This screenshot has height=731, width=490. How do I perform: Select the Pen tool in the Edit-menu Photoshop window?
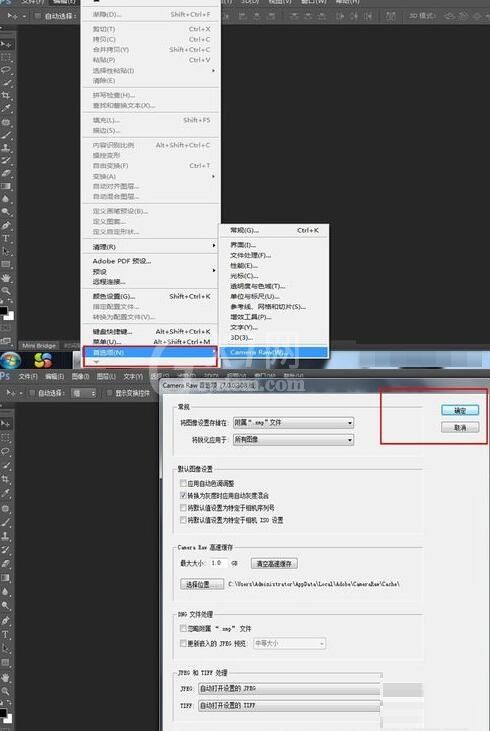[x=6, y=225]
